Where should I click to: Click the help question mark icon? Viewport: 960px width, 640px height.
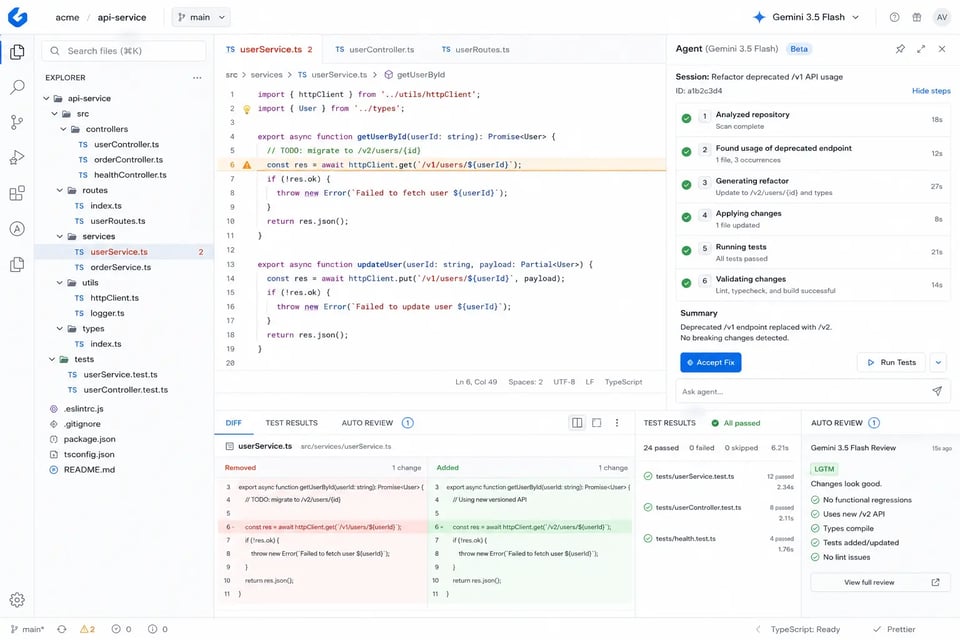894,17
